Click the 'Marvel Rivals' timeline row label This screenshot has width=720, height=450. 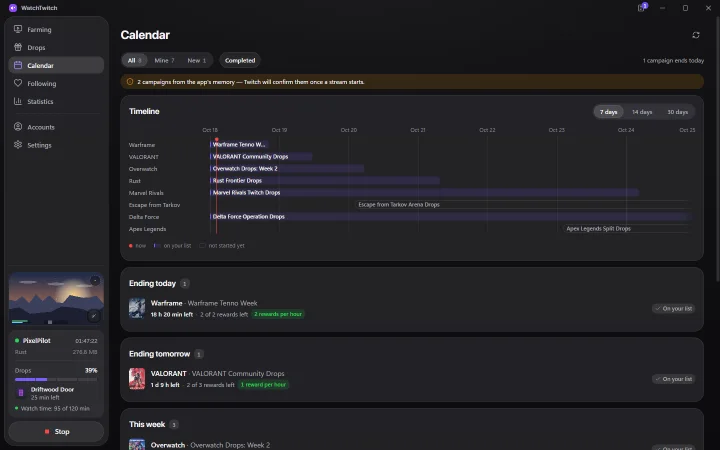coord(146,193)
